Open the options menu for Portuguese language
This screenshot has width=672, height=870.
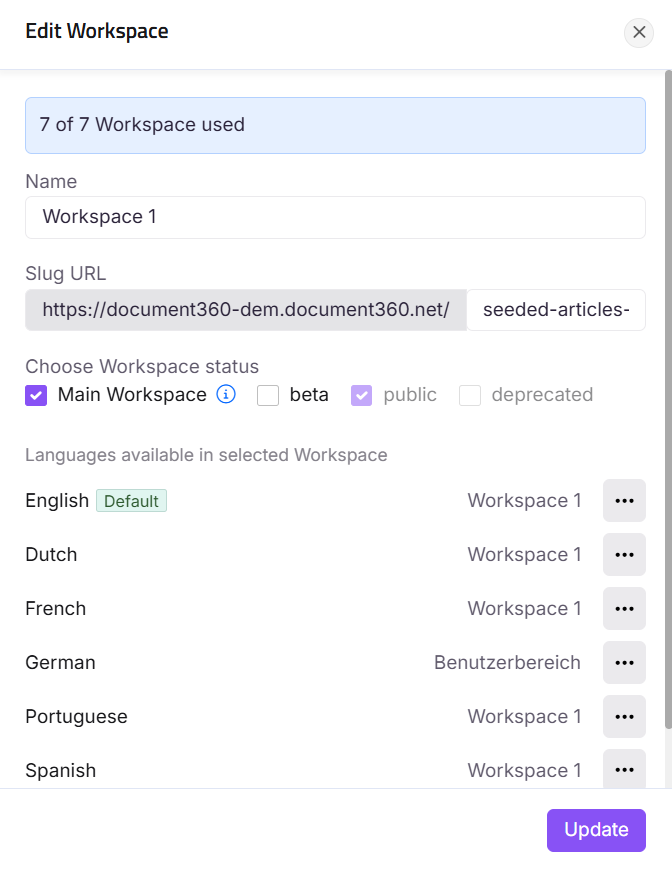tap(624, 716)
